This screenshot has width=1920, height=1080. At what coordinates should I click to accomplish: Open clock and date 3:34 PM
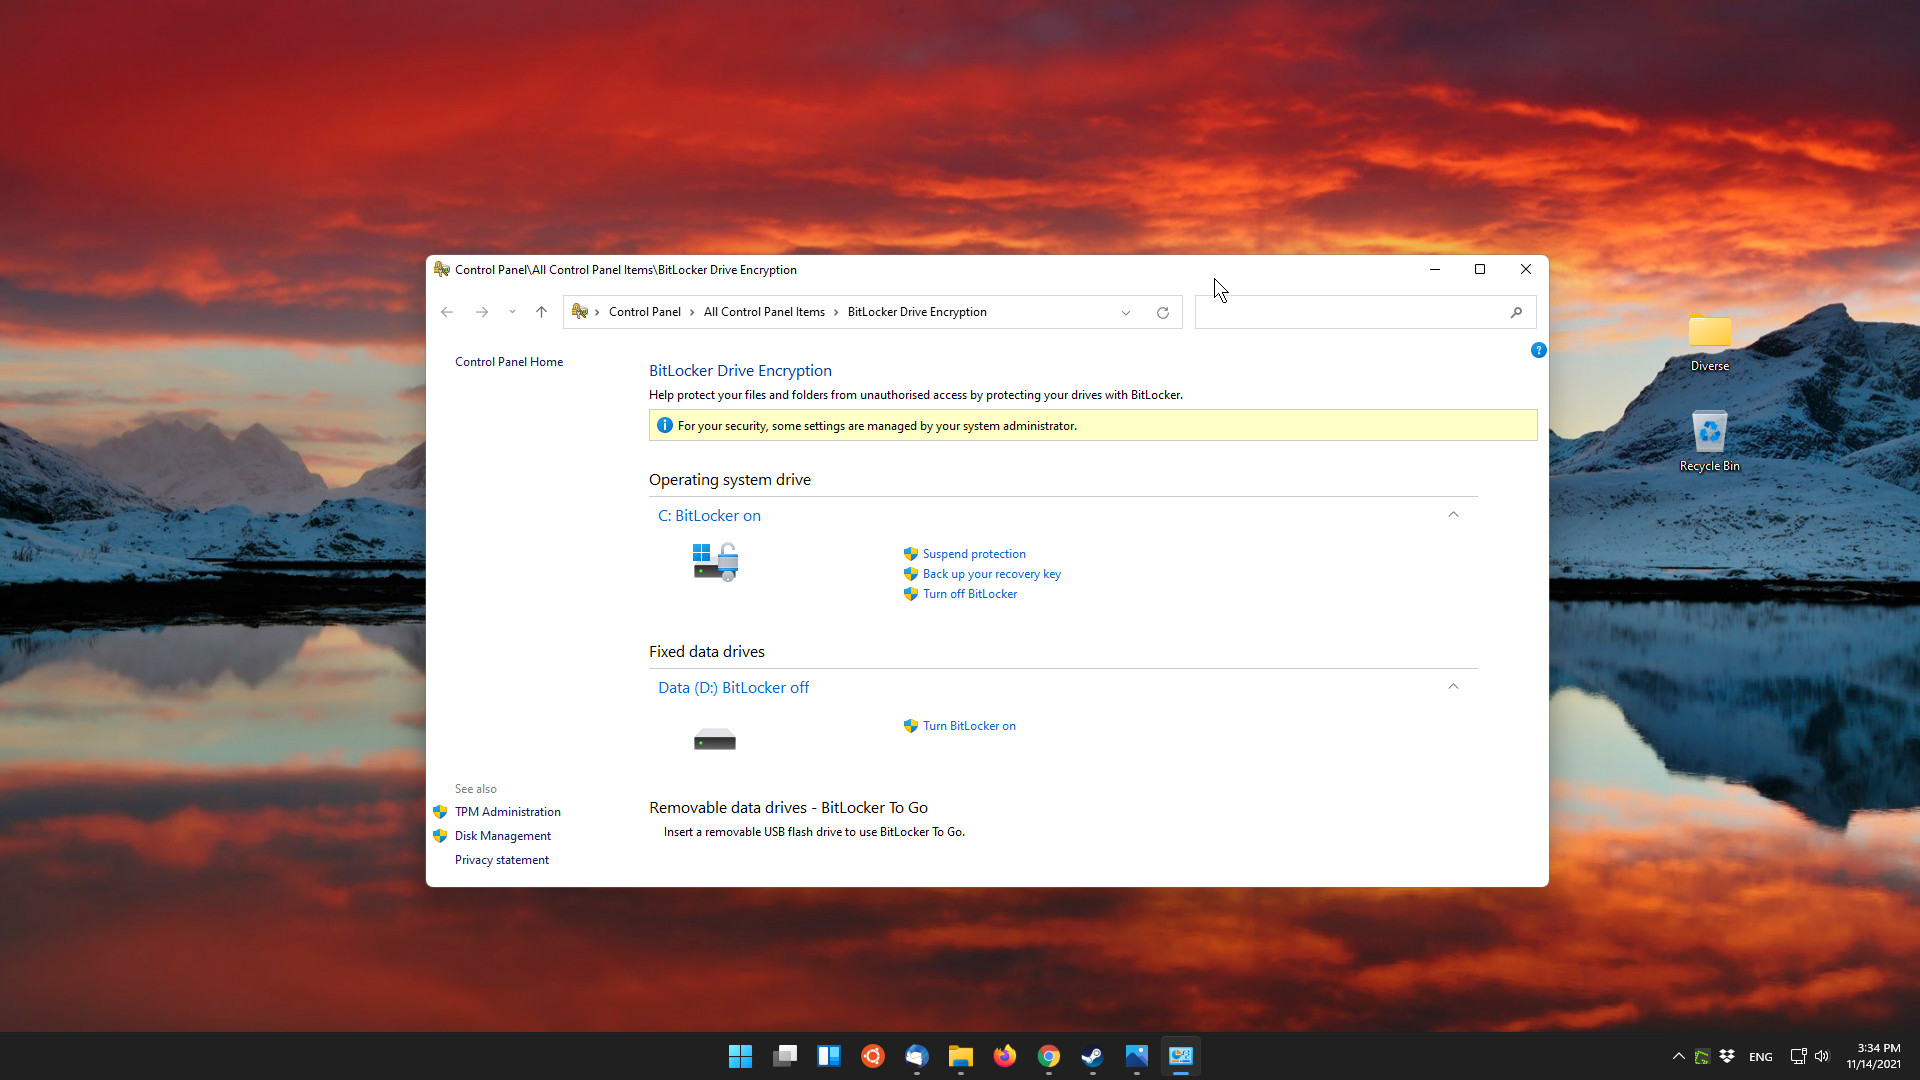pyautogui.click(x=1873, y=1056)
